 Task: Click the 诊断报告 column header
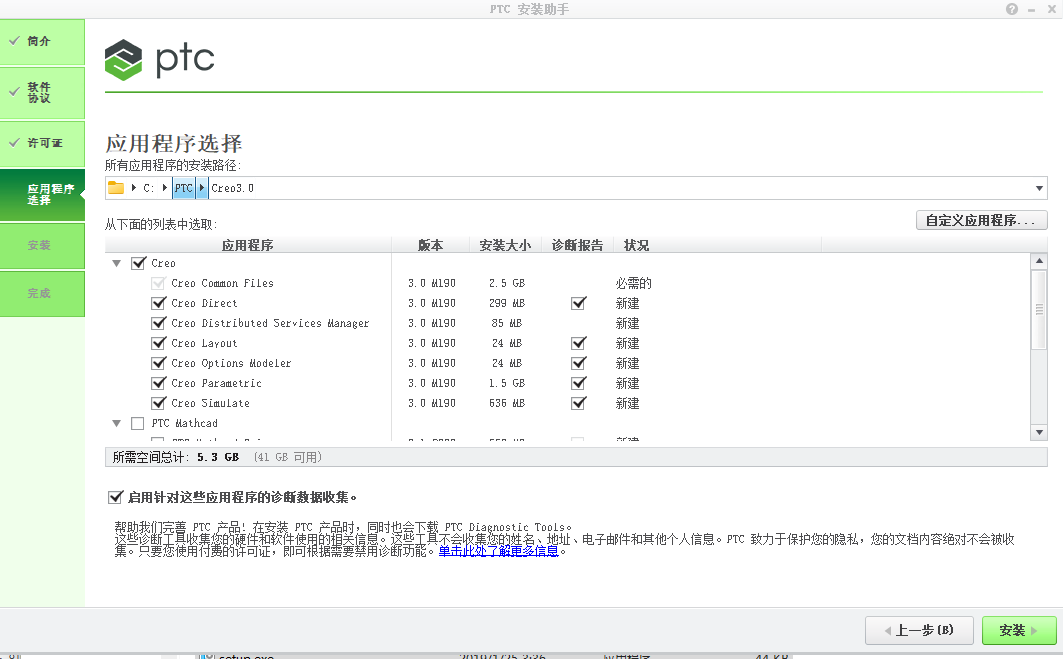pos(578,245)
